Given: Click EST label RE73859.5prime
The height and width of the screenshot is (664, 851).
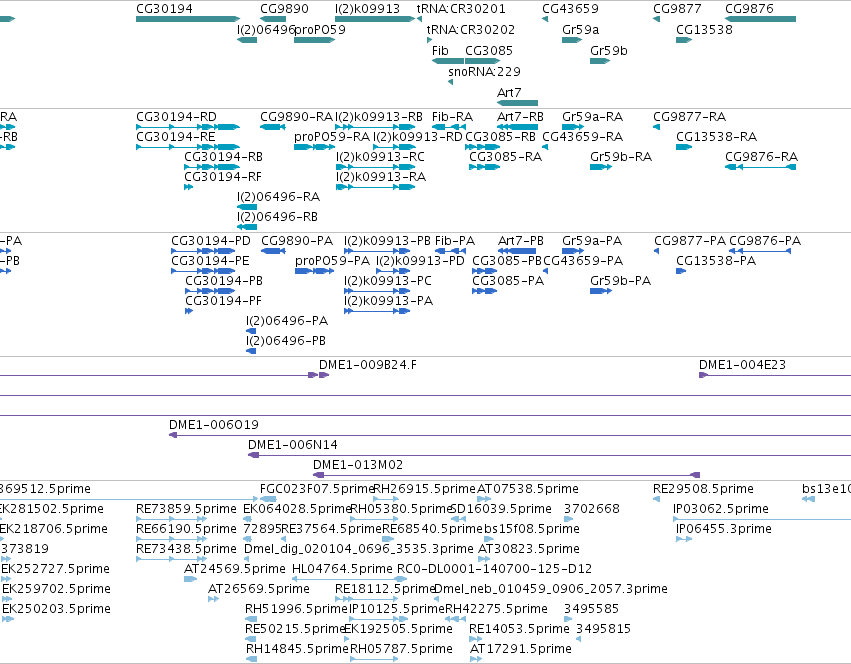Looking at the screenshot, I should coord(186,509).
